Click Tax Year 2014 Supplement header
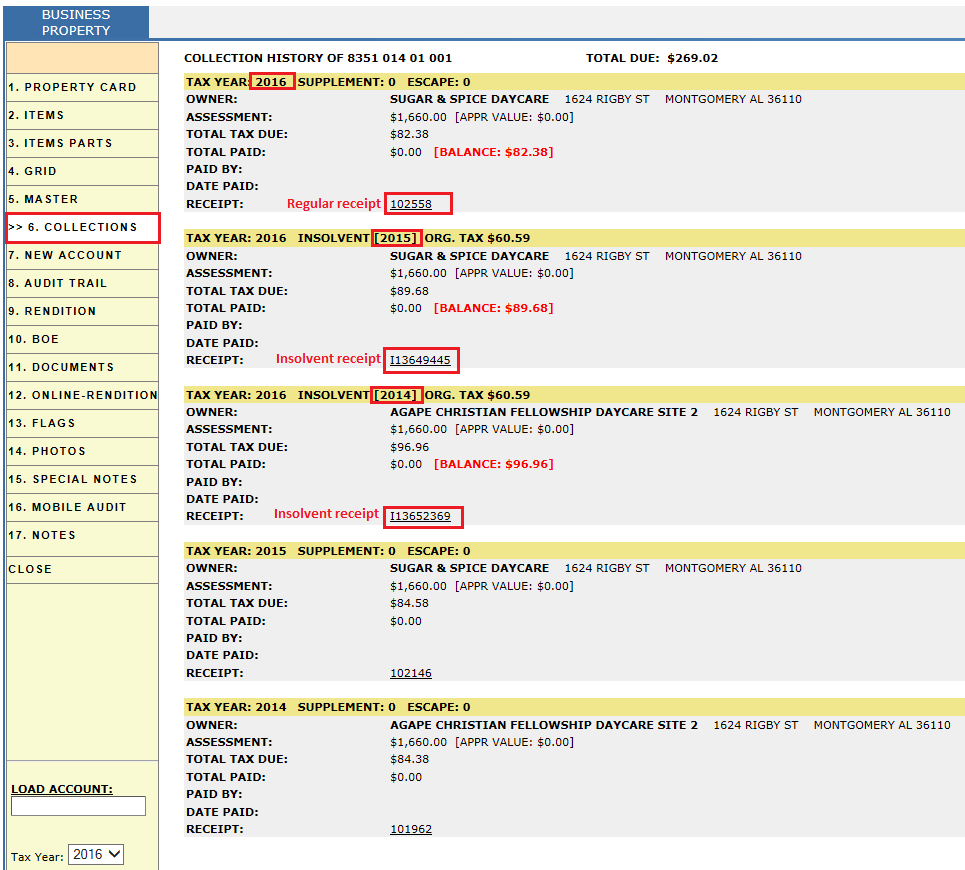 point(574,708)
